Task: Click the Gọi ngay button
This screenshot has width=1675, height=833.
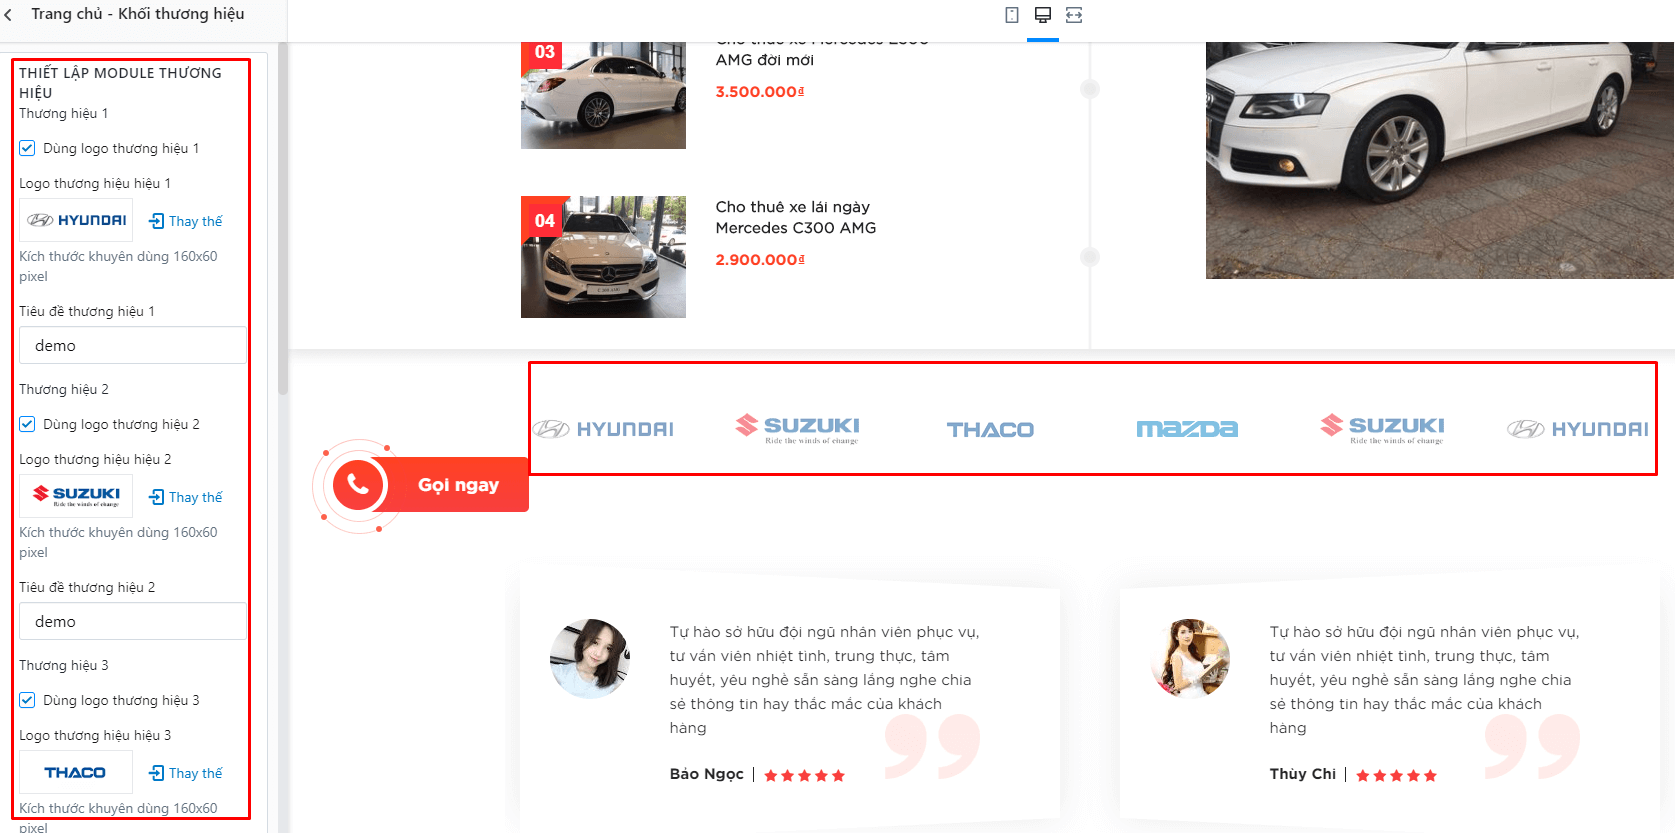Action: pos(458,485)
